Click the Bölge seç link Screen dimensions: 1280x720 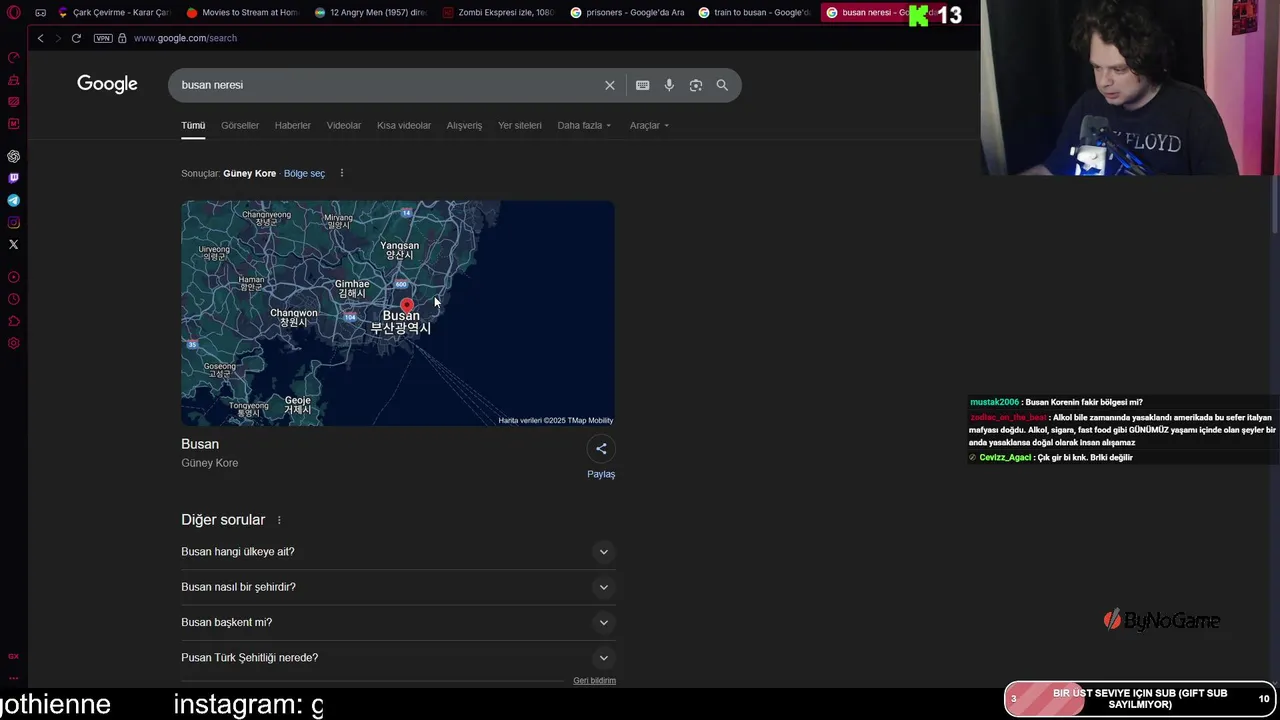304,173
